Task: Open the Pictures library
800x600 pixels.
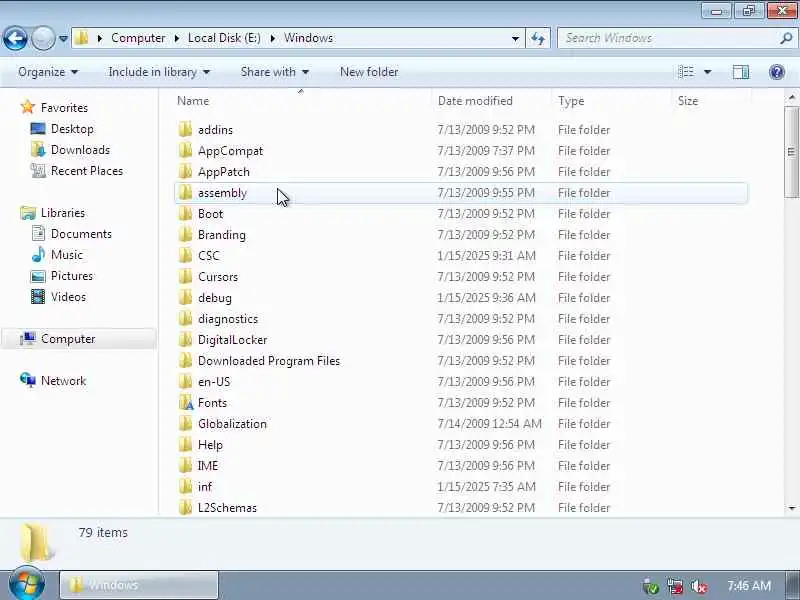Action: tap(71, 276)
